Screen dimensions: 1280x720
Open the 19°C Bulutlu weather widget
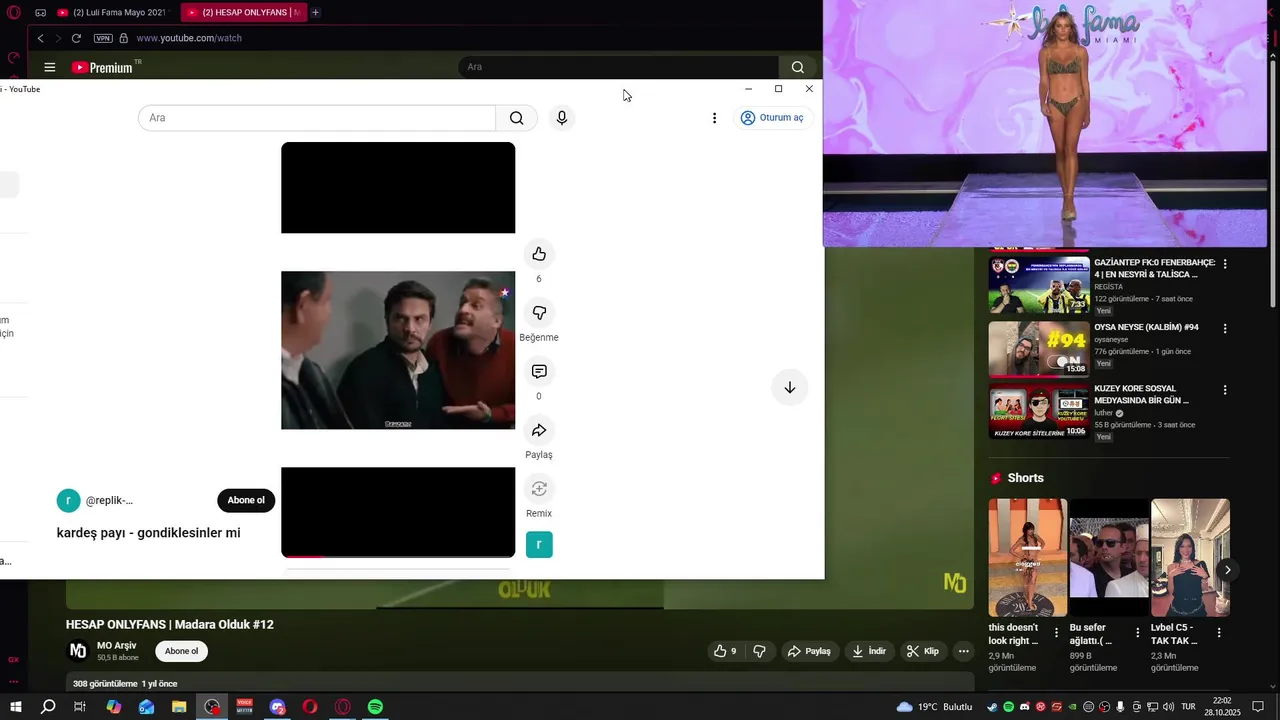point(934,707)
